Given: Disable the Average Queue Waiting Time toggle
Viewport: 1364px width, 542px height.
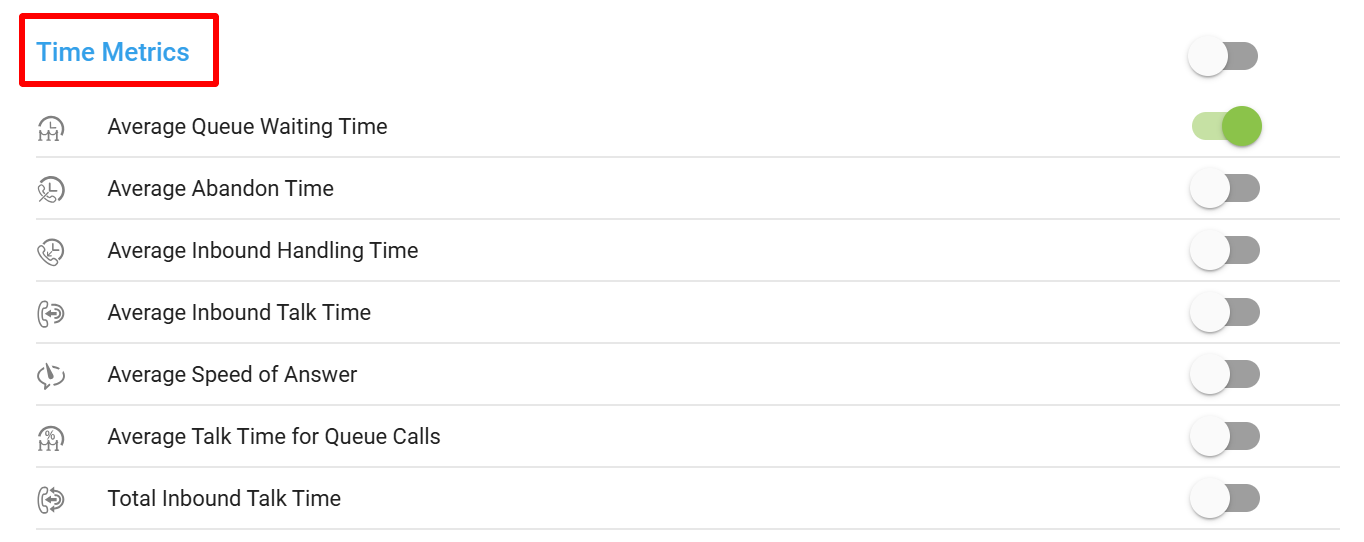Looking at the screenshot, I should [1226, 127].
